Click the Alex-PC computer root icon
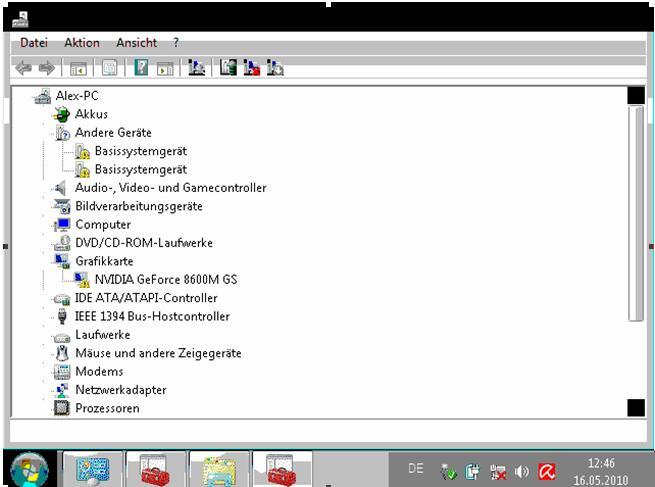Screen dimensions: 655x487 tap(42, 96)
